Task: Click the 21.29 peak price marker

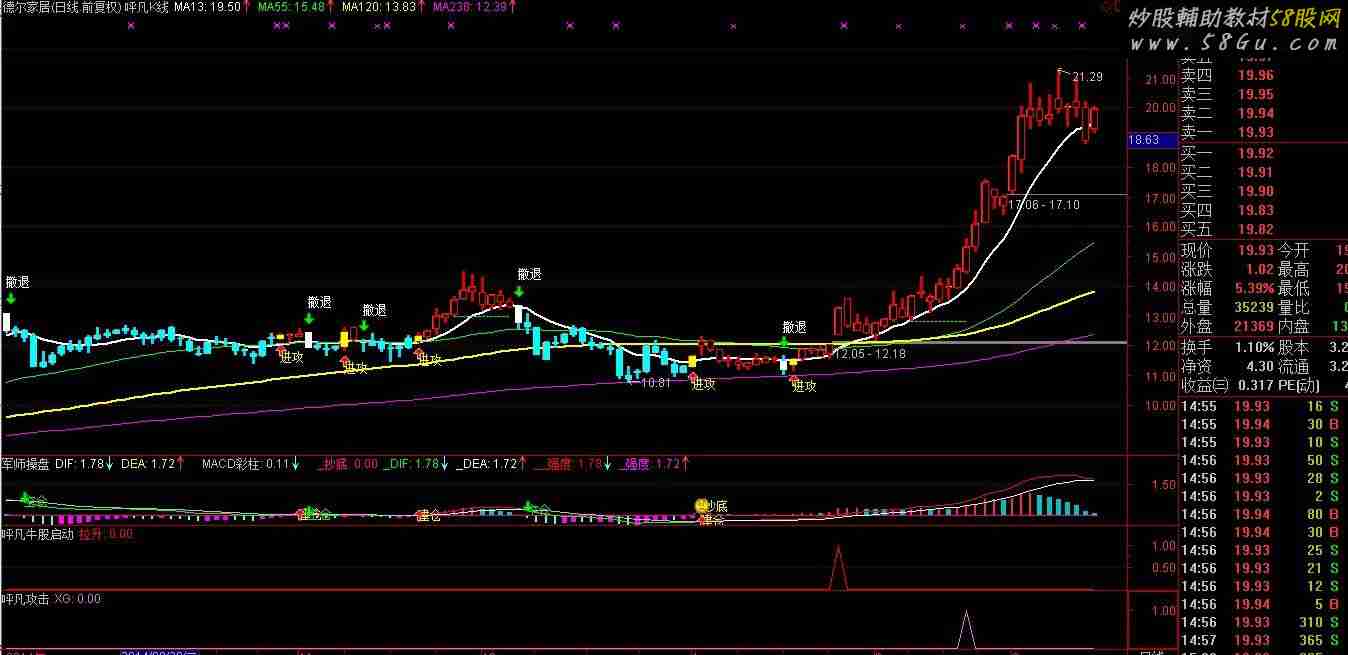Action: 1087,77
